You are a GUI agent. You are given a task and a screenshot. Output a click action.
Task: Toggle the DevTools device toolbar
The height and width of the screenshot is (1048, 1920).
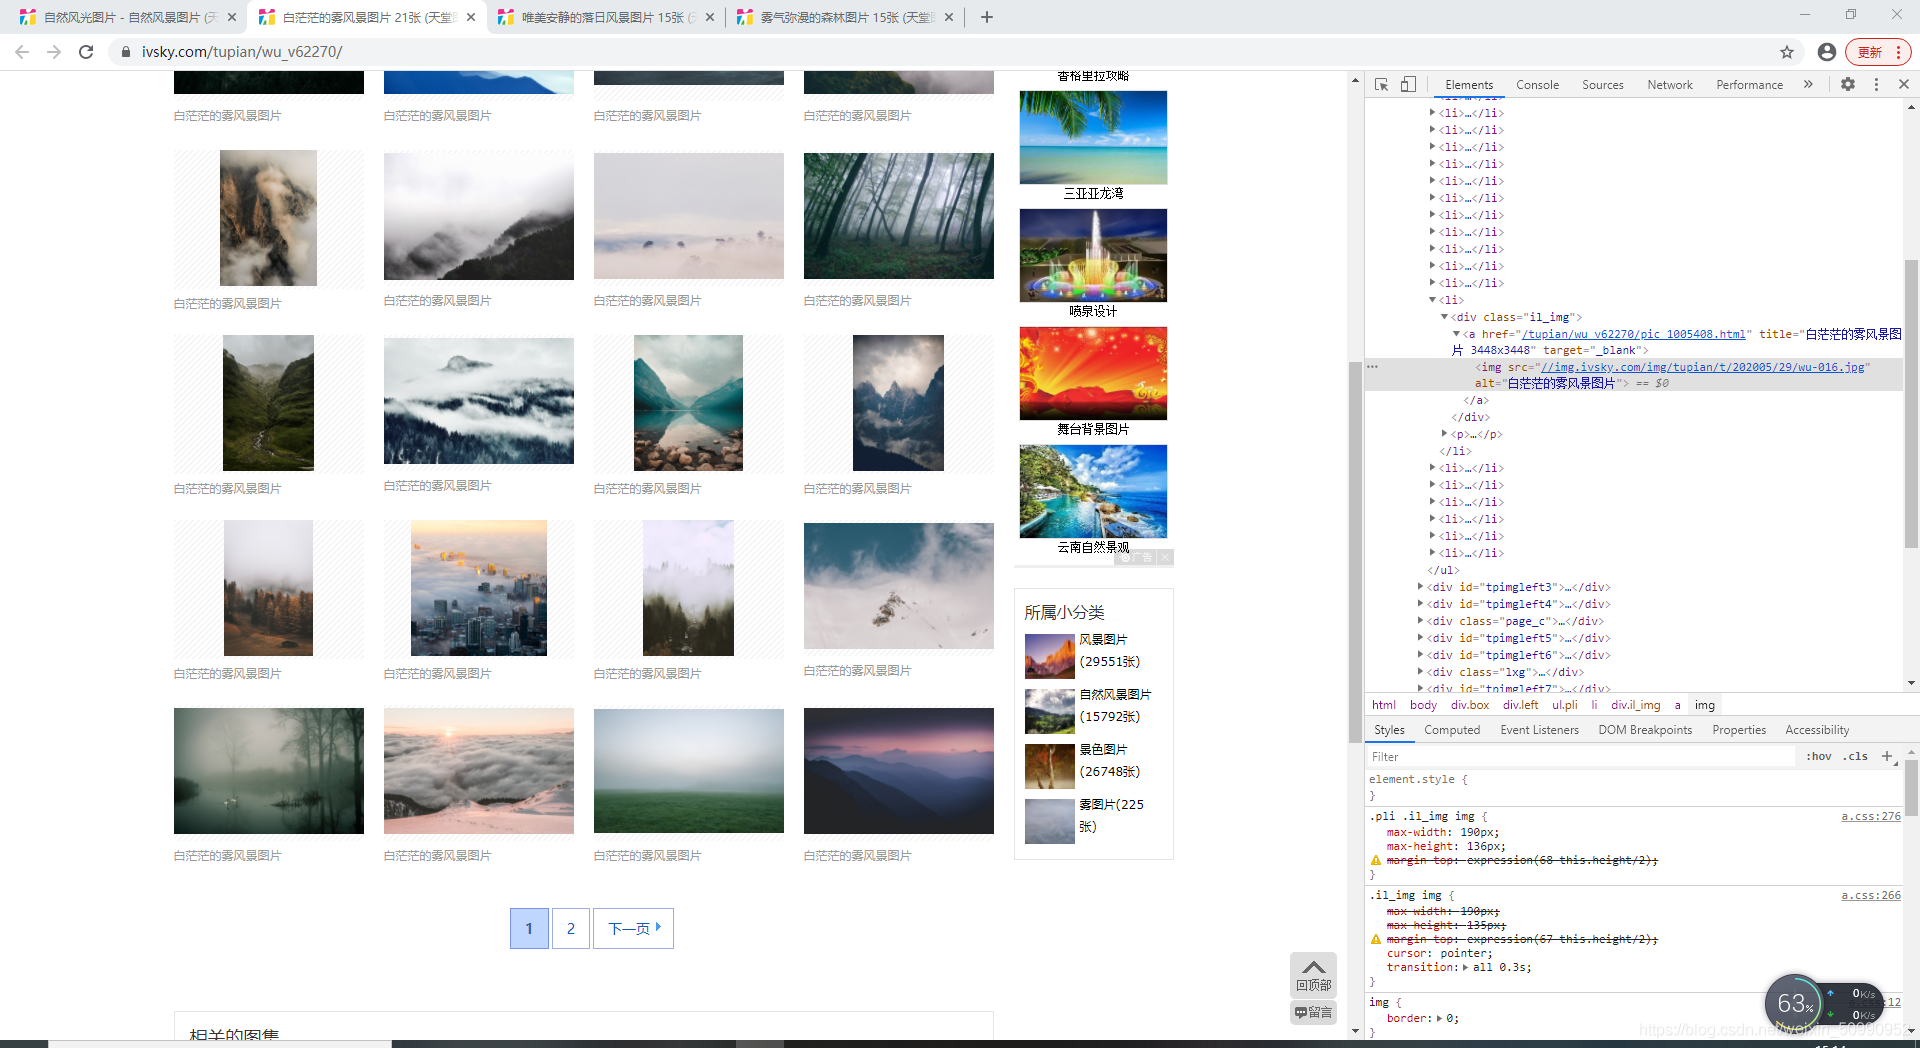(1408, 85)
